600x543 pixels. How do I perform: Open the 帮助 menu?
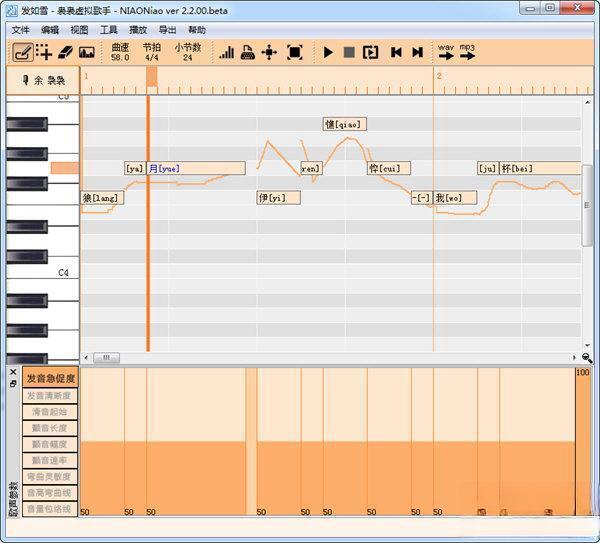[197, 30]
